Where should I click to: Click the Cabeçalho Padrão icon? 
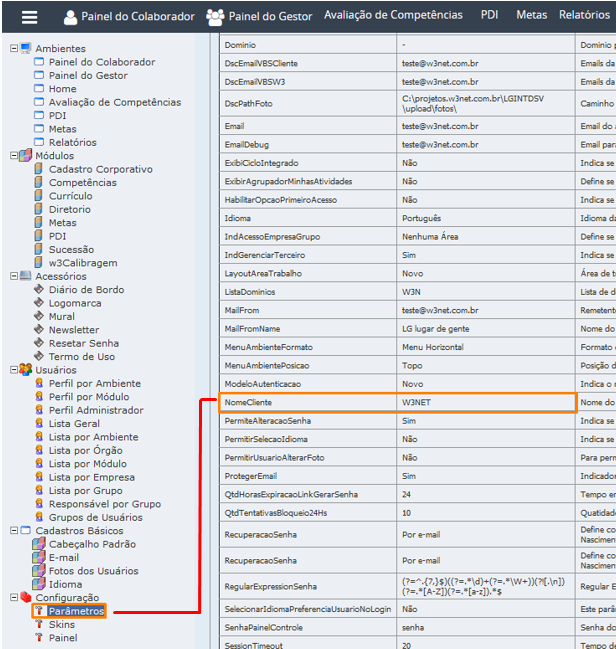[39, 544]
